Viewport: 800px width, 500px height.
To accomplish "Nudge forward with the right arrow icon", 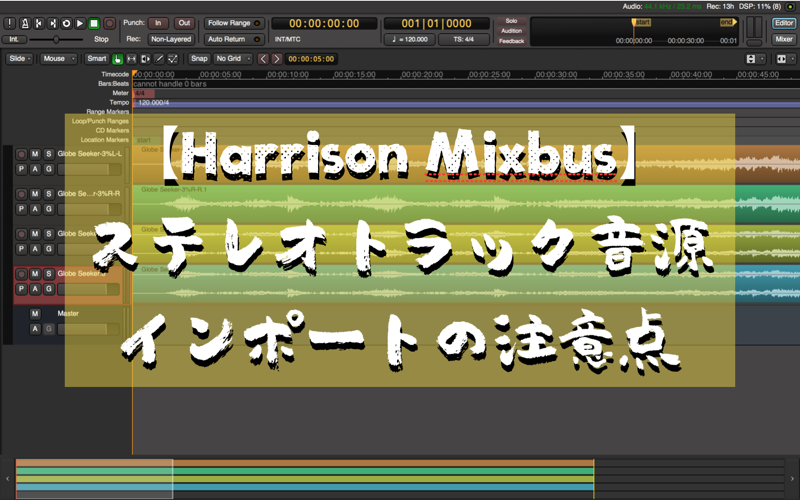I will coord(277,59).
